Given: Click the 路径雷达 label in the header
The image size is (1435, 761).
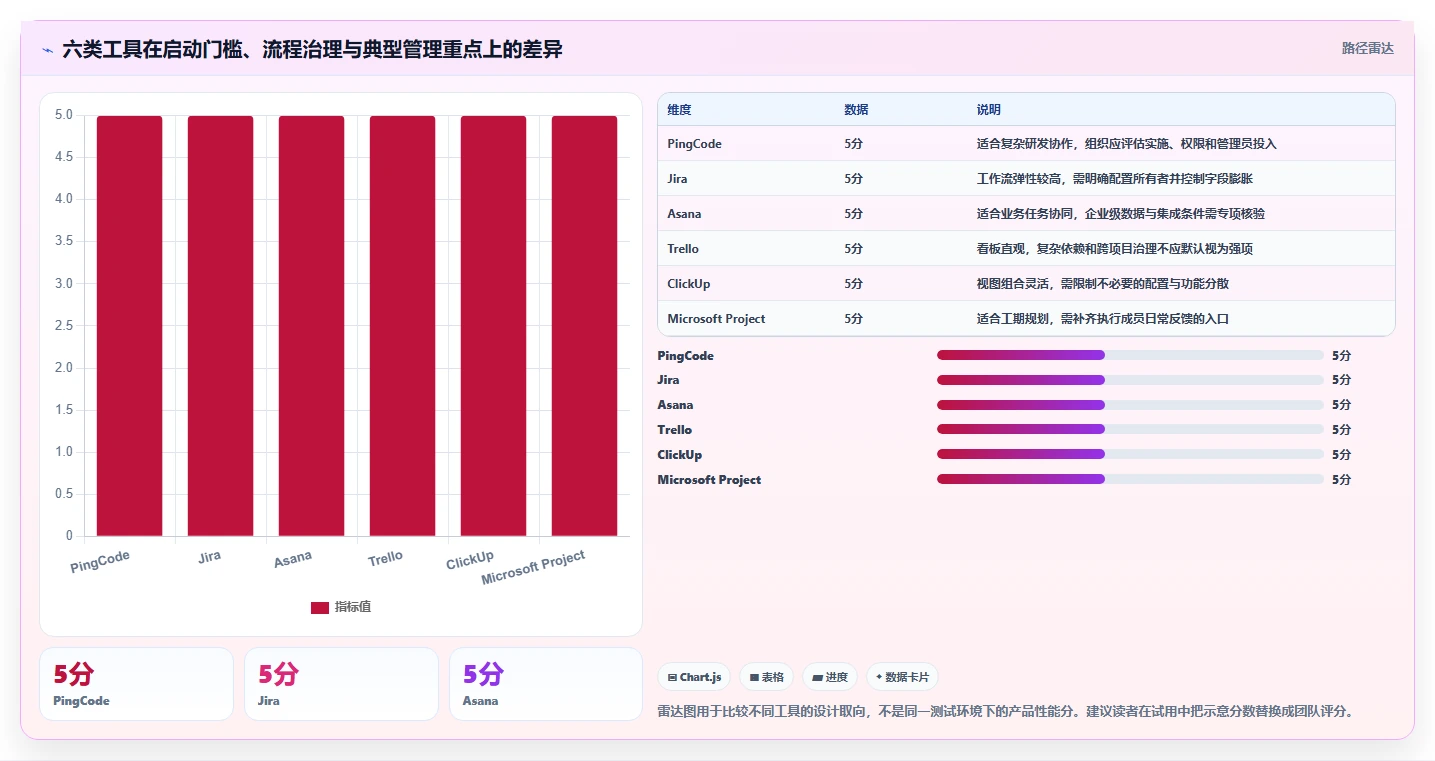Looking at the screenshot, I should coord(1367,48).
